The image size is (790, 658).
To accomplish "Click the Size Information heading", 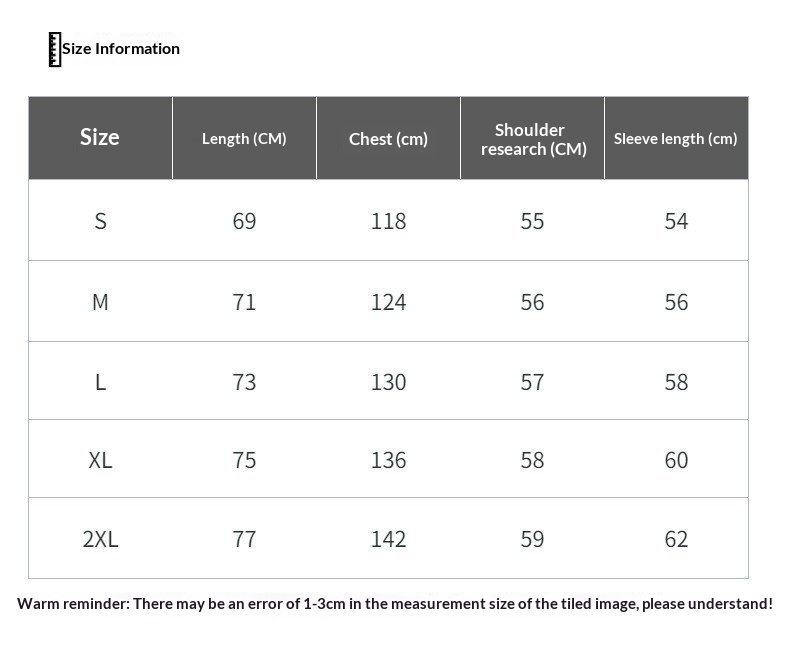I will 120,49.
